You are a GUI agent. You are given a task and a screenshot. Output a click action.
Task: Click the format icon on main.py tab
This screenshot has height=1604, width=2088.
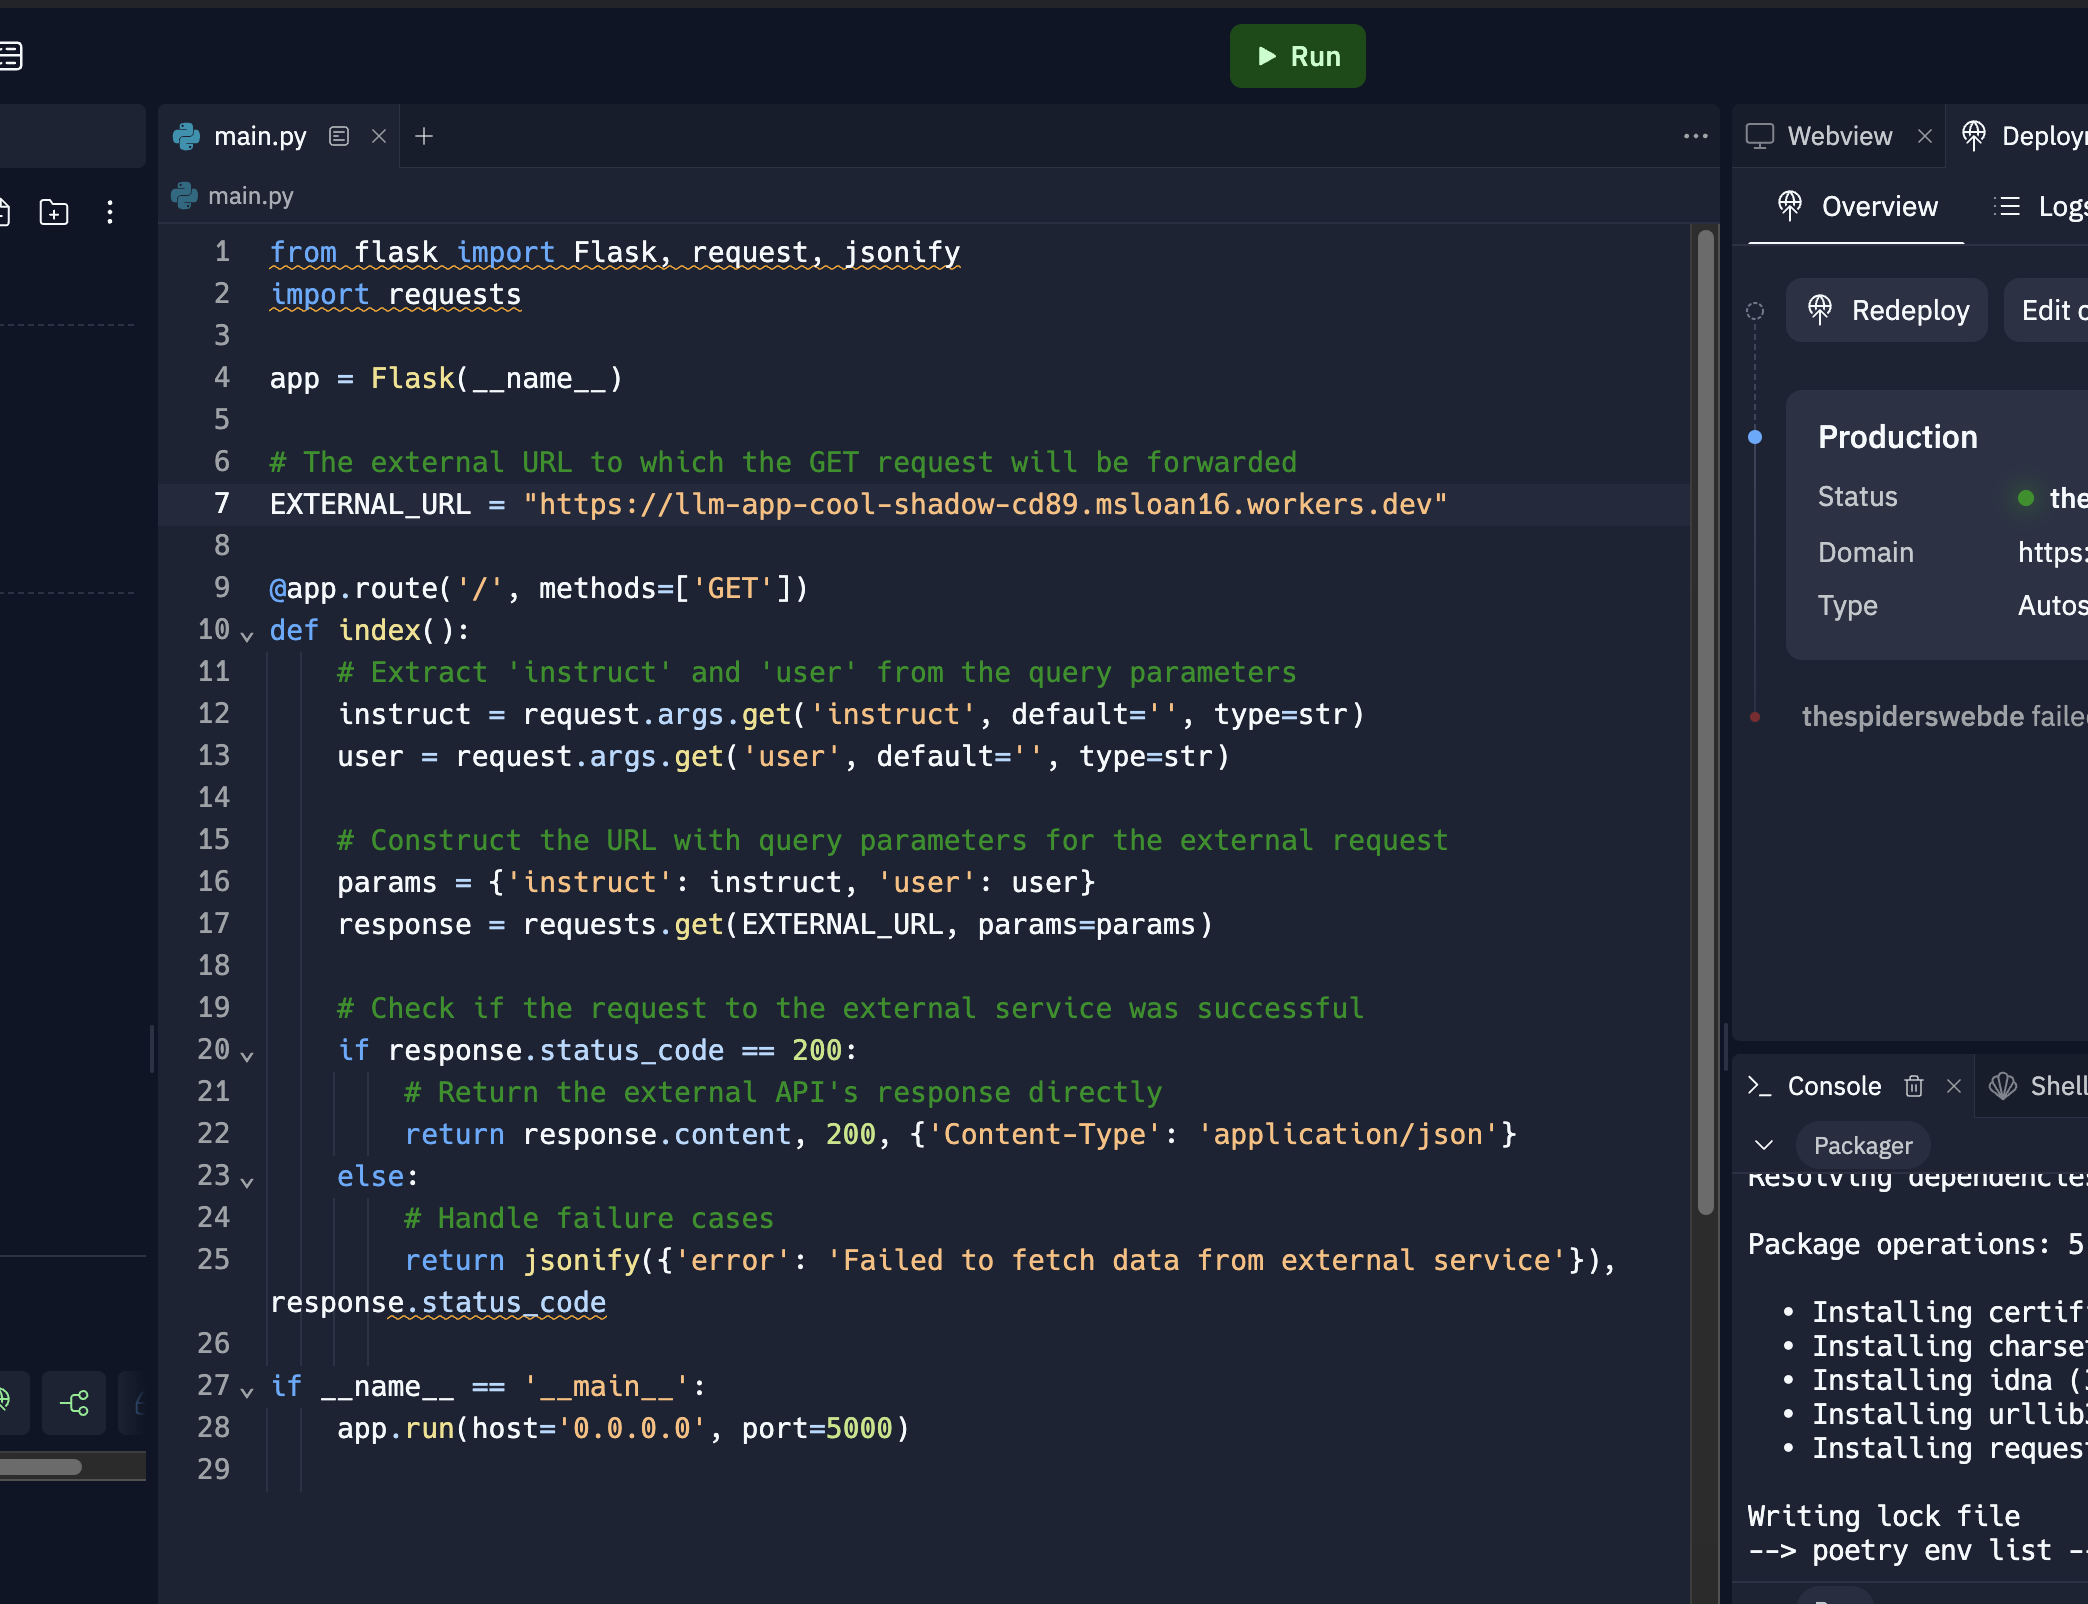[x=339, y=136]
